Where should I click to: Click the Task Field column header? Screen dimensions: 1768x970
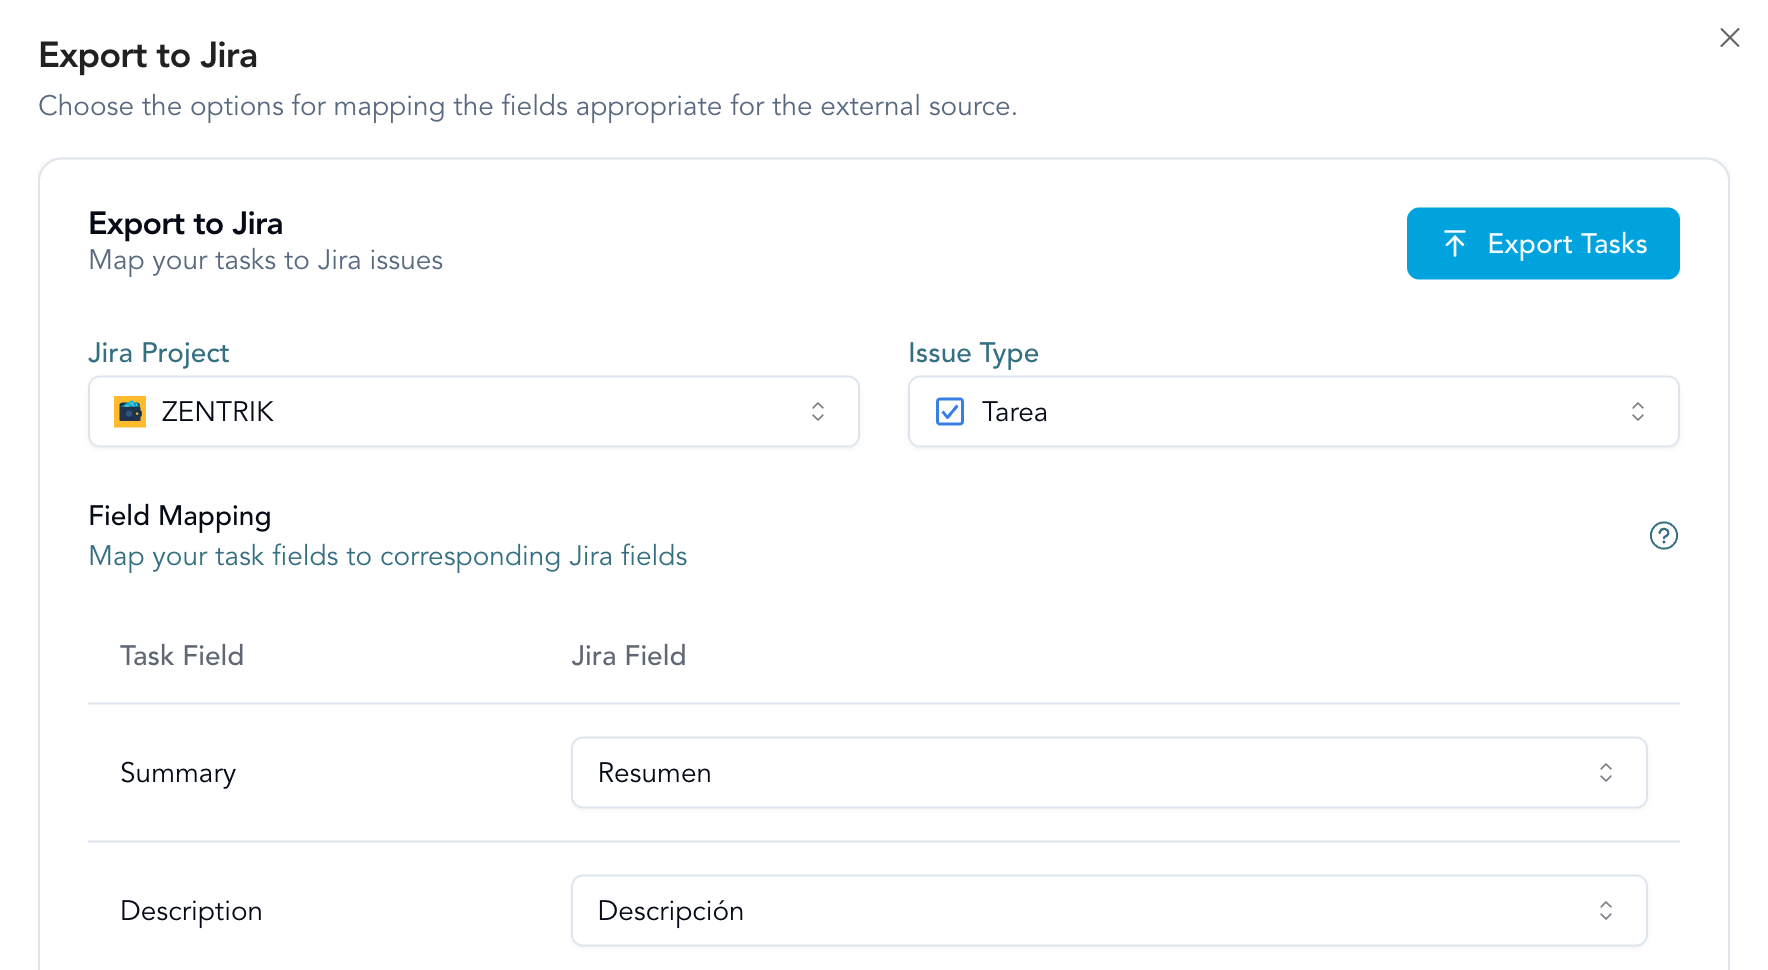(x=182, y=655)
